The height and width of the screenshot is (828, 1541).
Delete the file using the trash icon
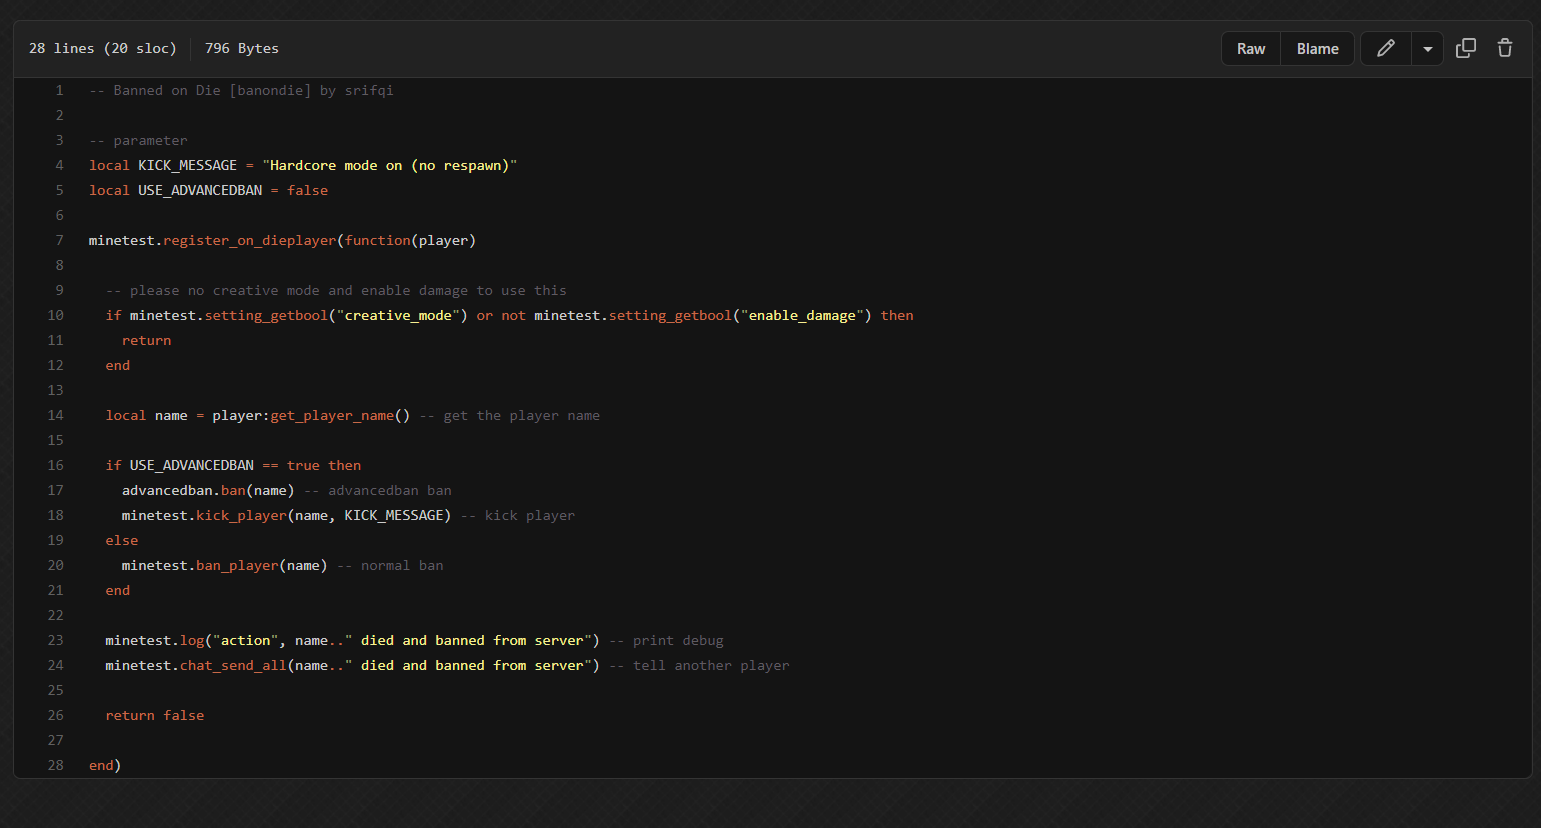click(1504, 48)
